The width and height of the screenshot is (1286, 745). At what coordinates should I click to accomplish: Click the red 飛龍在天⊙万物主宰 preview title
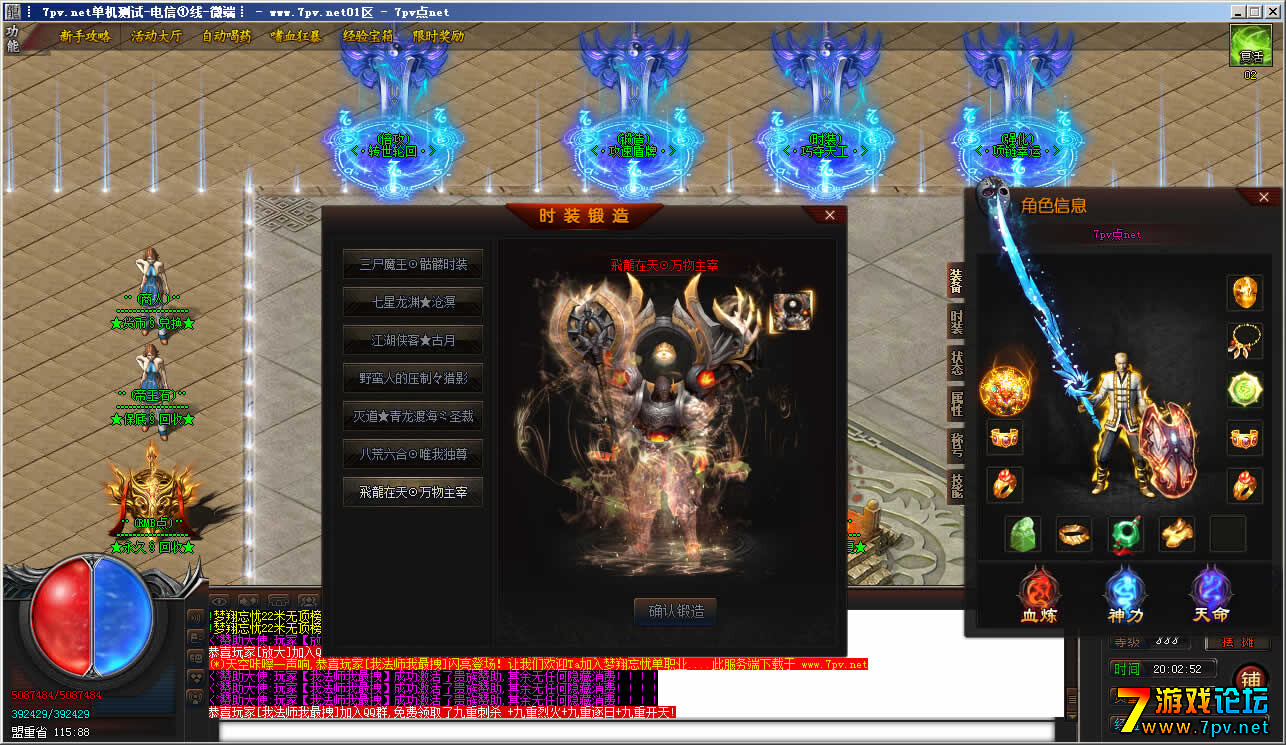(x=664, y=266)
